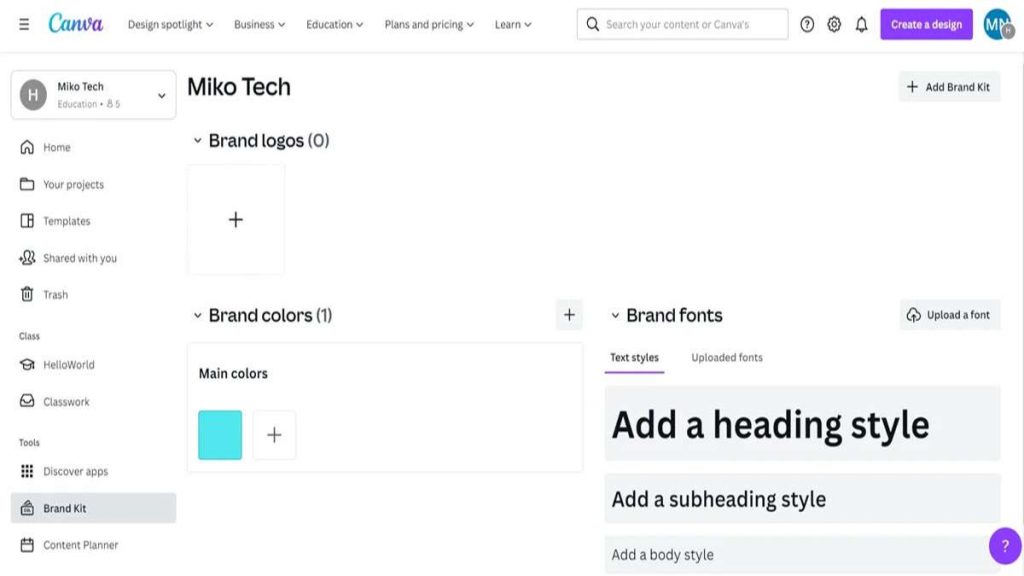Viewport: 1024px width, 576px height.
Task: Click the Canva logo
Action: coord(76,23)
